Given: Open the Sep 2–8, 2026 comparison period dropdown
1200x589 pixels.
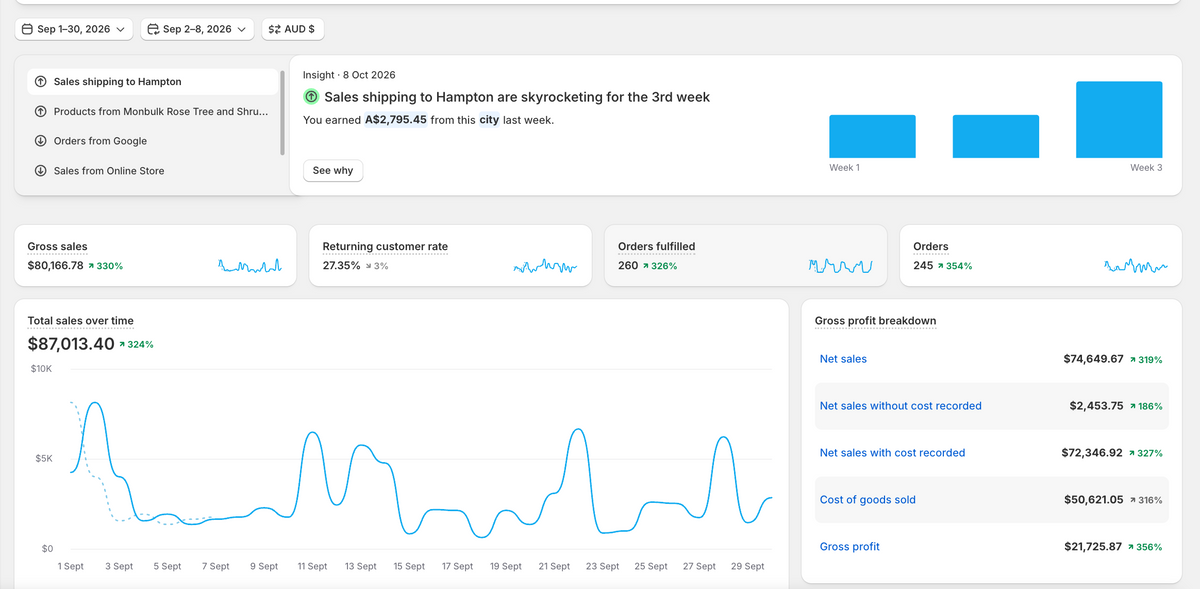Looking at the screenshot, I should click(x=197, y=29).
